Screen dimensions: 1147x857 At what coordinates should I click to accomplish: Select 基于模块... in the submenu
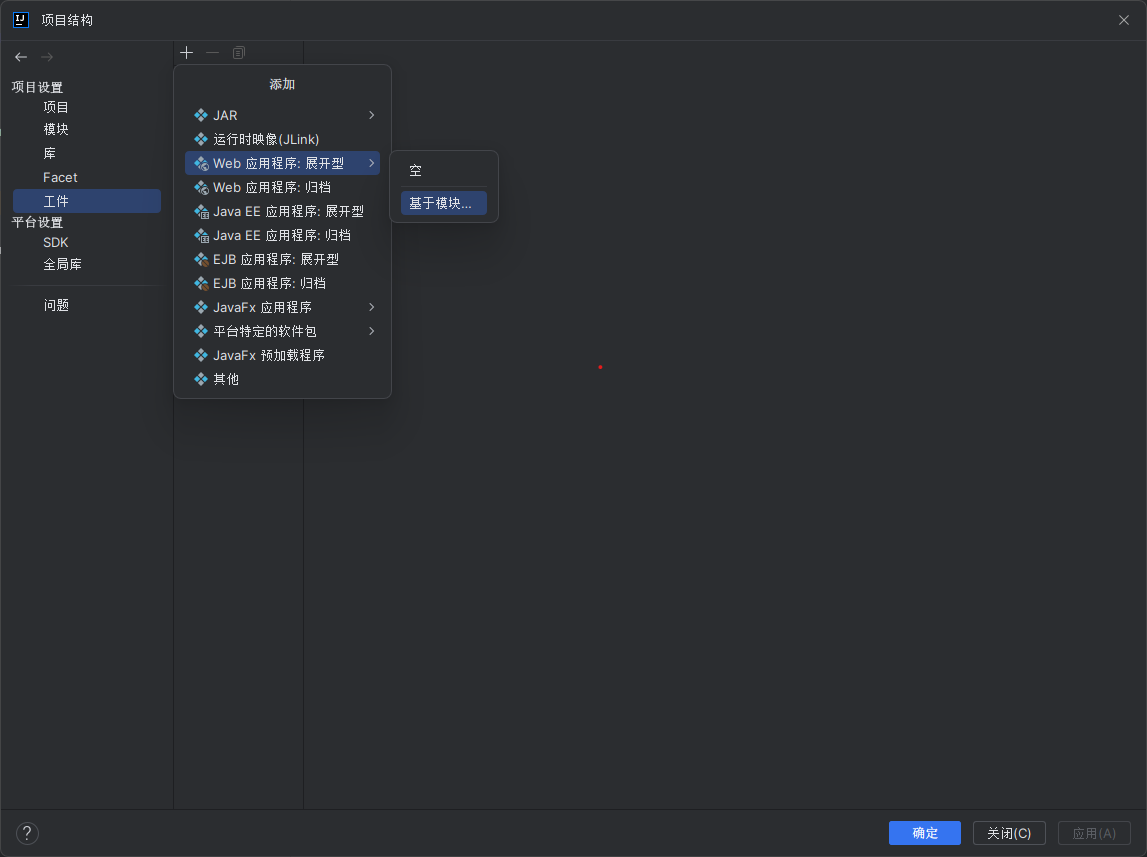(x=444, y=203)
